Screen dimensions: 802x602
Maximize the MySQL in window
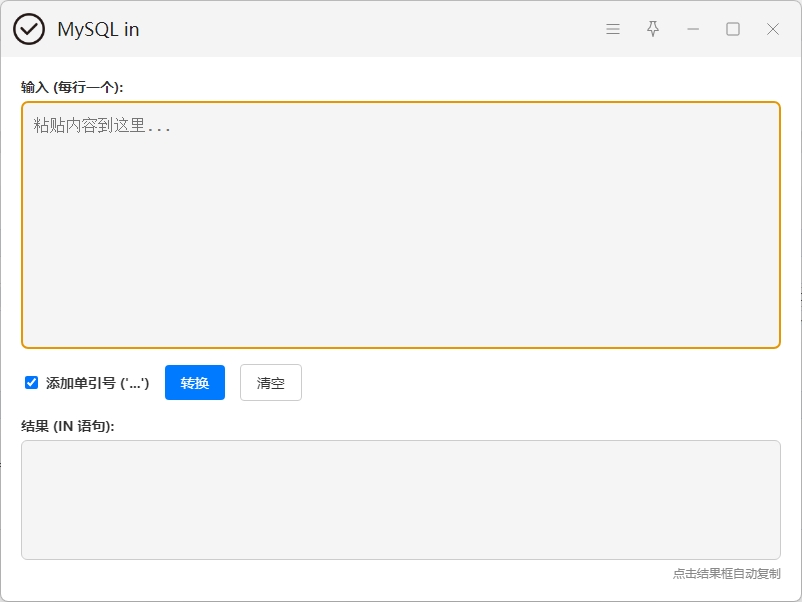pos(733,29)
